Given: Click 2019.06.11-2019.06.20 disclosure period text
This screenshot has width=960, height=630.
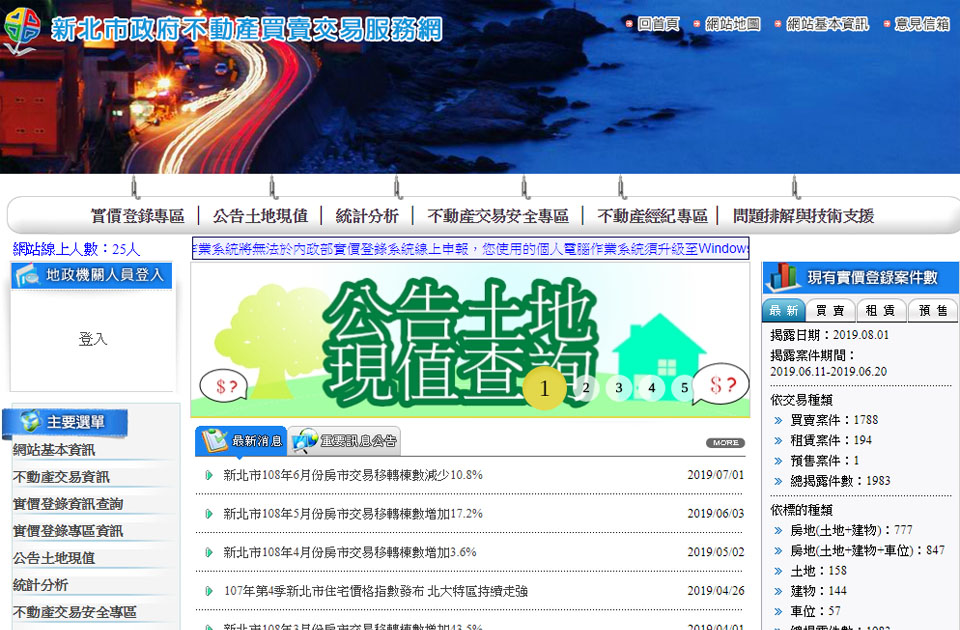Looking at the screenshot, I should point(828,372).
